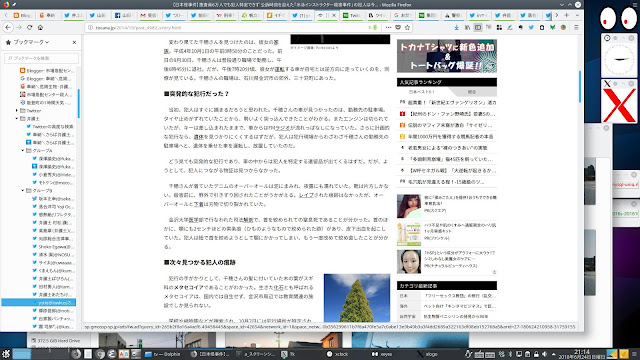Image resolution: width=640 pixels, height=360 pixels.
Task: Open category article 「フリーセックス教団」
Action: coord(460,296)
